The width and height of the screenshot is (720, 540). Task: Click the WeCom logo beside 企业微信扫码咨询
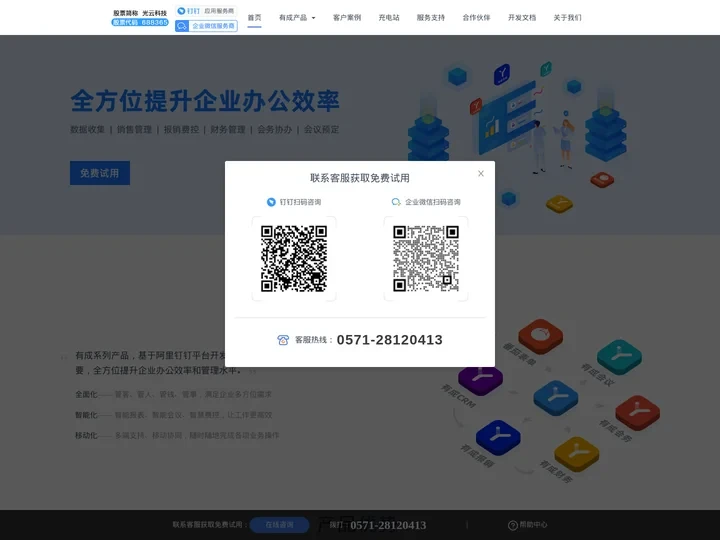pos(396,202)
